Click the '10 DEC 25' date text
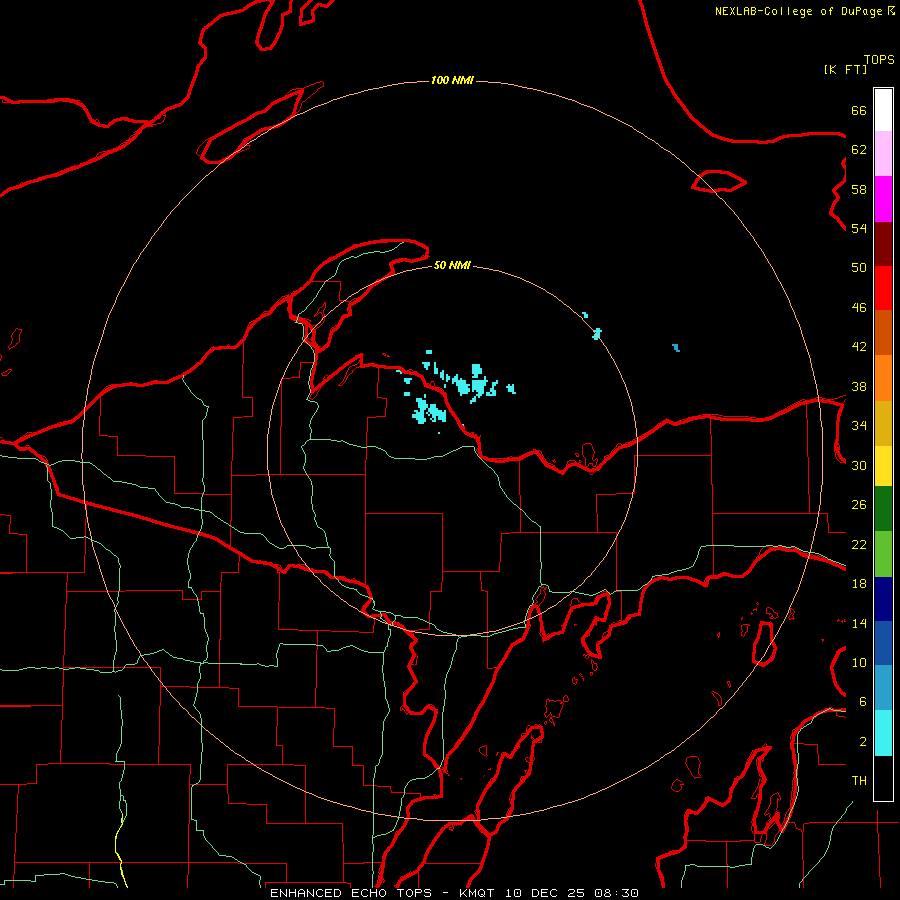900x900 pixels. [x=545, y=893]
